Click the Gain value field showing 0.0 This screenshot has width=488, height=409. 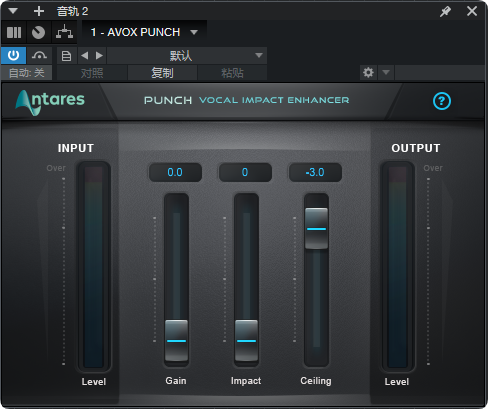point(175,172)
